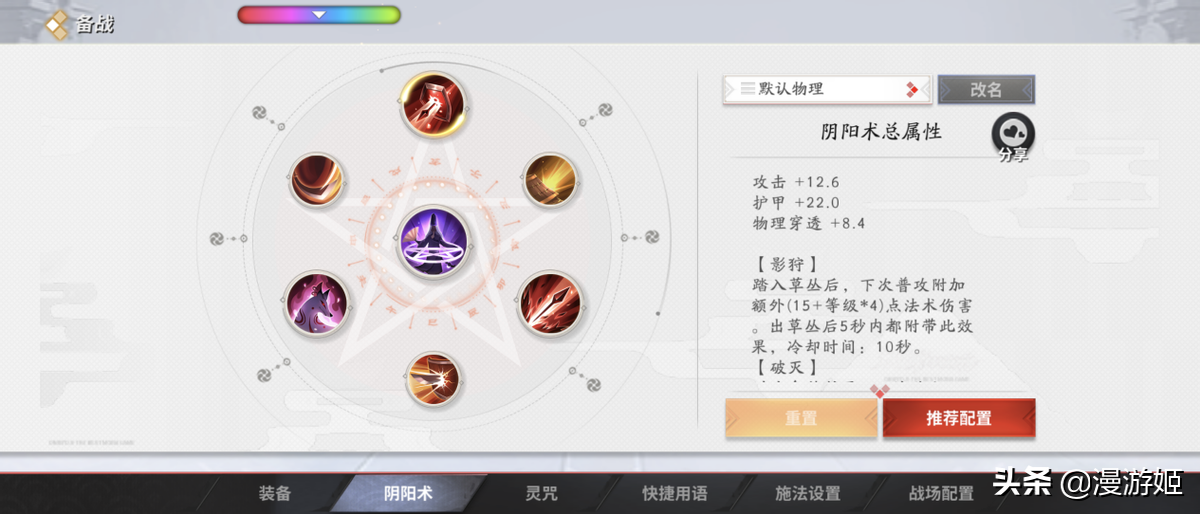Click the rainbow bar's down arrow
The image size is (1200, 514).
[x=319, y=14]
